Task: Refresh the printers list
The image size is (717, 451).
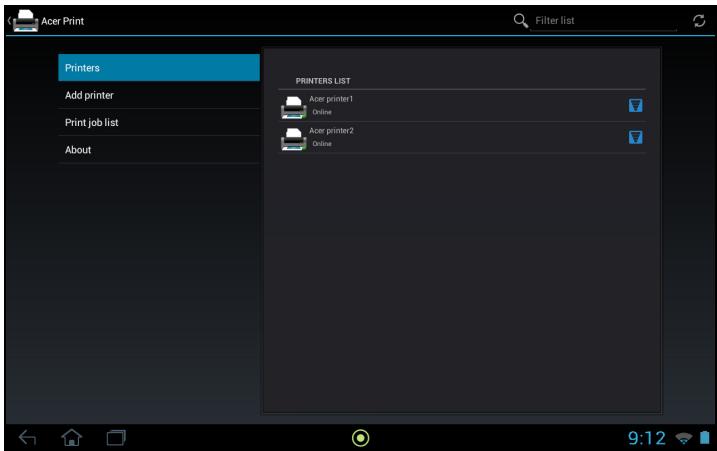Action: click(699, 21)
